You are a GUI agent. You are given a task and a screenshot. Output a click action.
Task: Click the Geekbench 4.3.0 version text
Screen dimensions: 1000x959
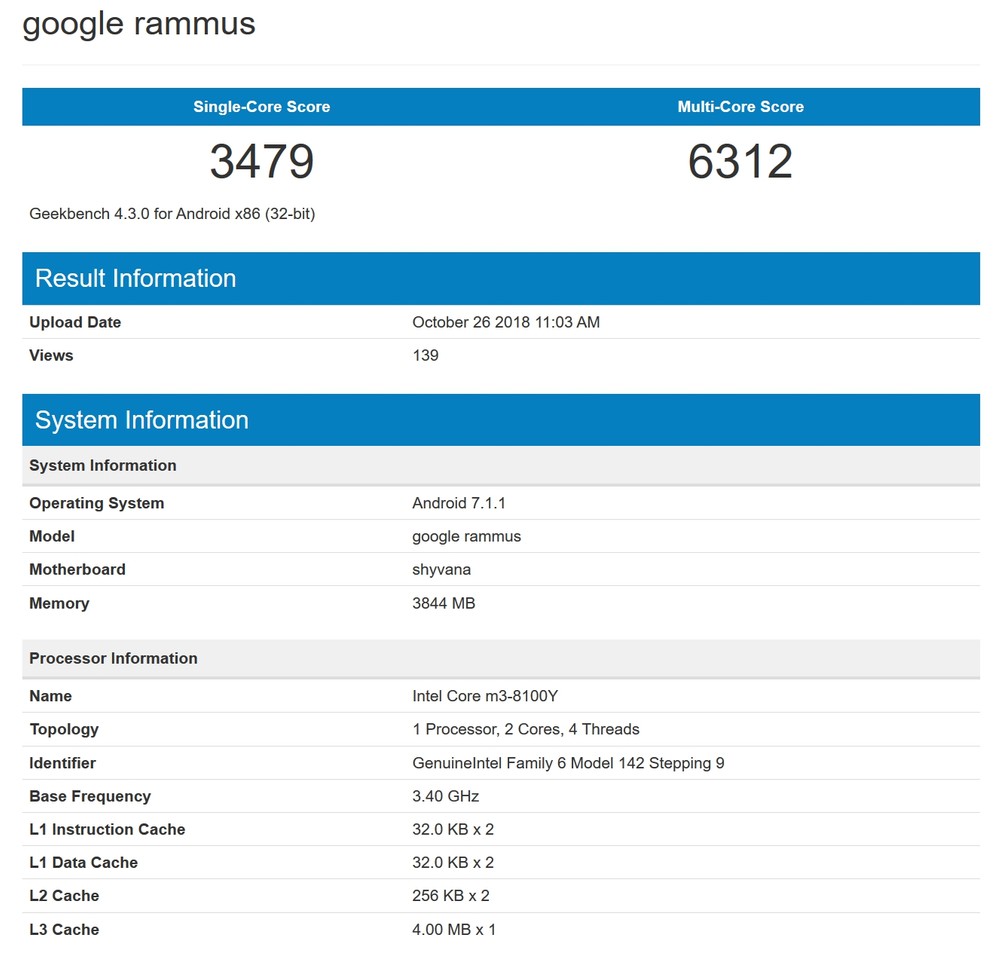pyautogui.click(x=172, y=213)
